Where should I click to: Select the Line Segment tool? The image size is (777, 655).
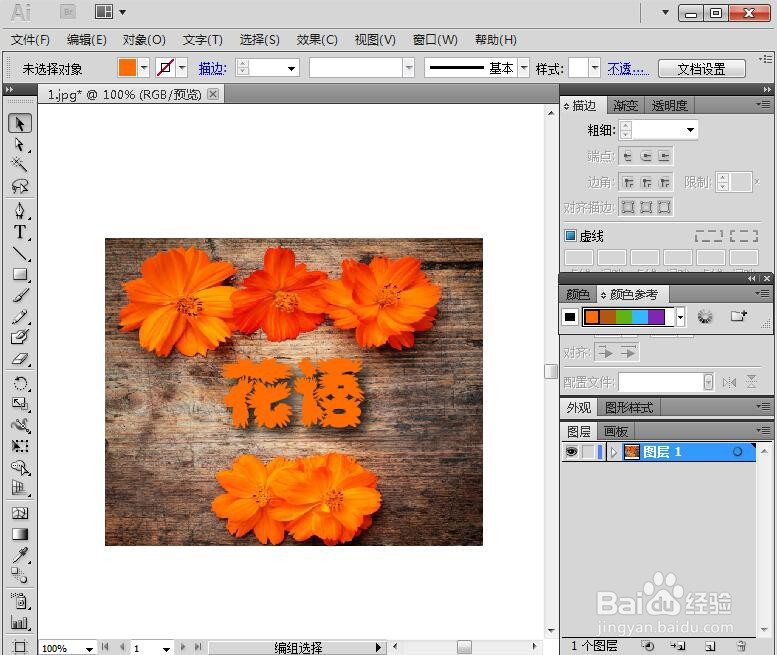coord(20,253)
